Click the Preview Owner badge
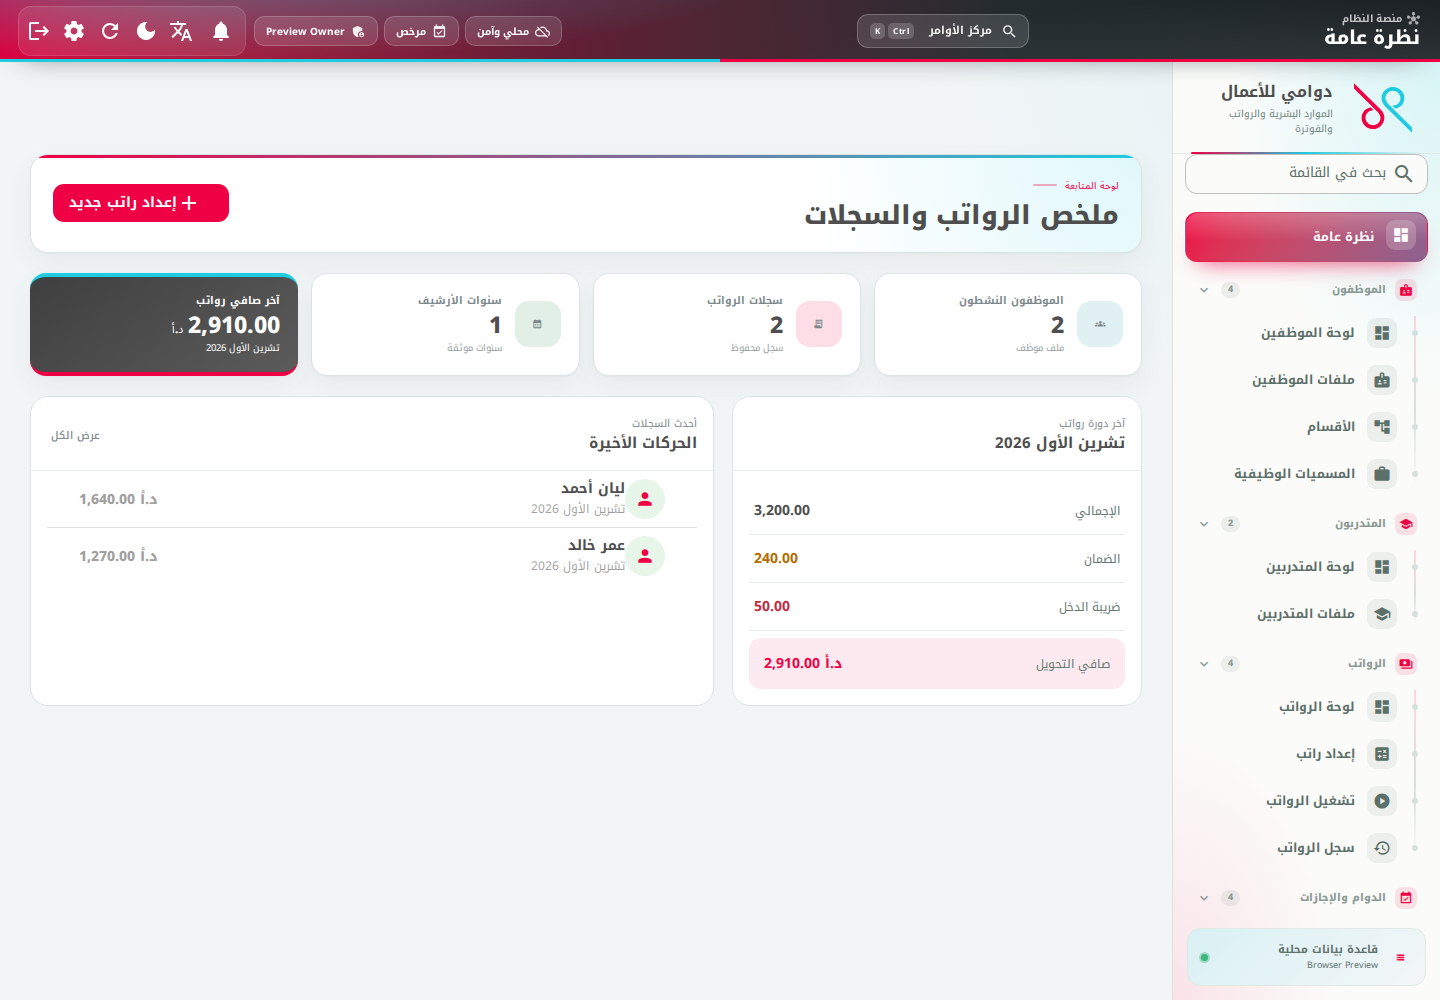Screen dimensions: 1440x1000 pyautogui.click(x=316, y=31)
